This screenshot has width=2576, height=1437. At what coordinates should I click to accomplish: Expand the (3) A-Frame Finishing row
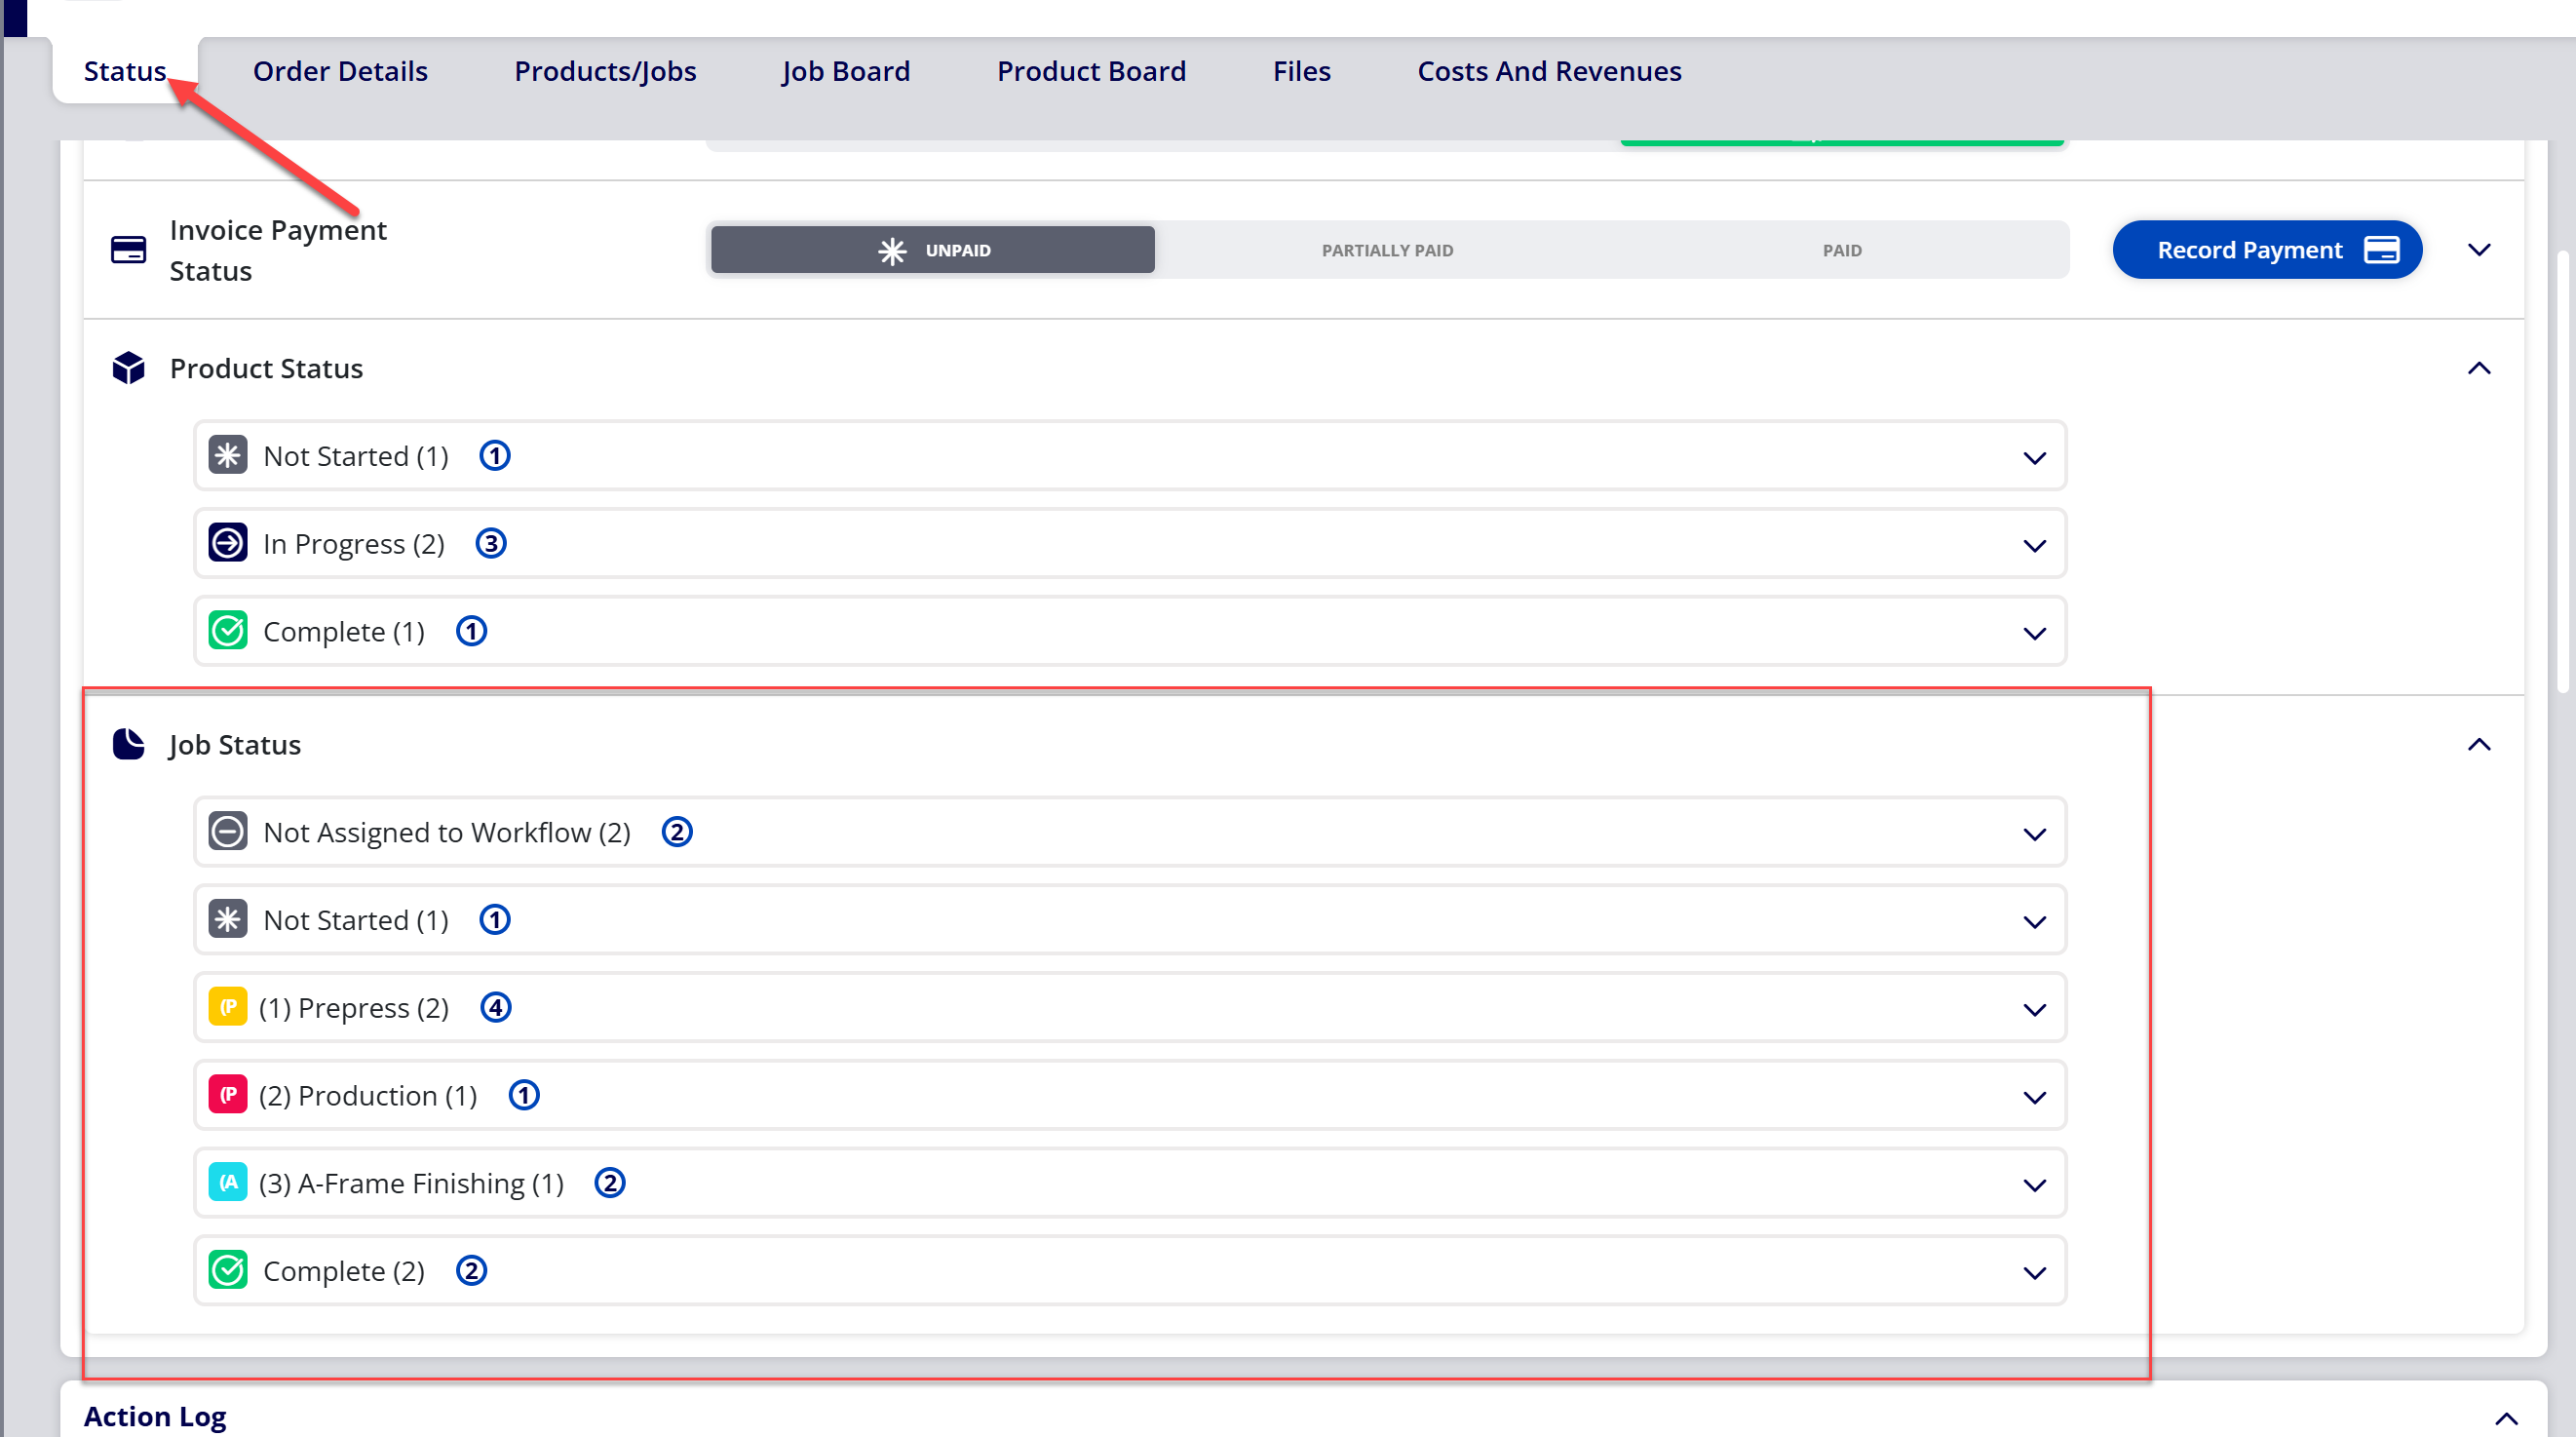point(2034,1185)
